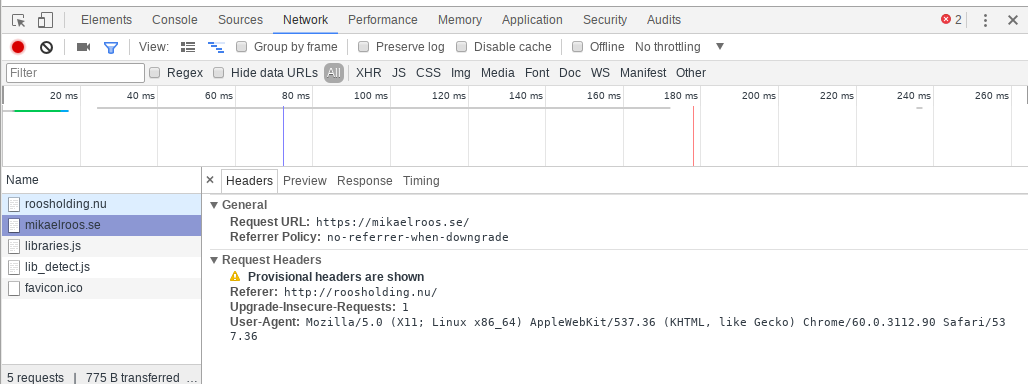The width and height of the screenshot is (1028, 384).
Task: Check Hide data URLs box
Action: (x=219, y=73)
